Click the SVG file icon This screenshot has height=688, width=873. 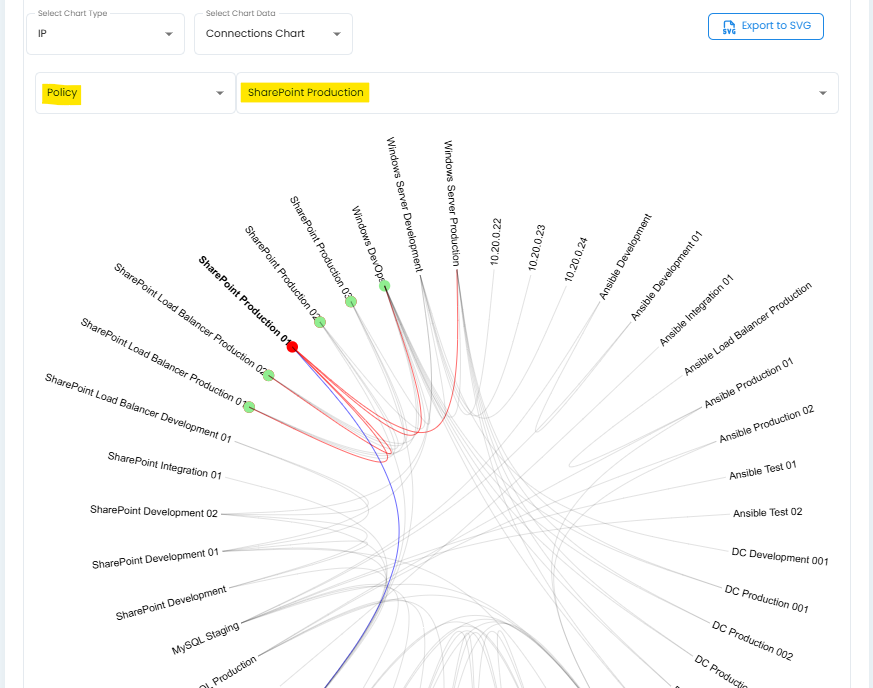click(729, 27)
